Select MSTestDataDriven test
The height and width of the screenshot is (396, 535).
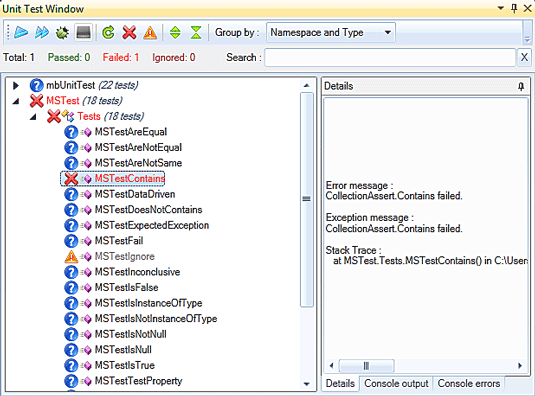pos(135,194)
